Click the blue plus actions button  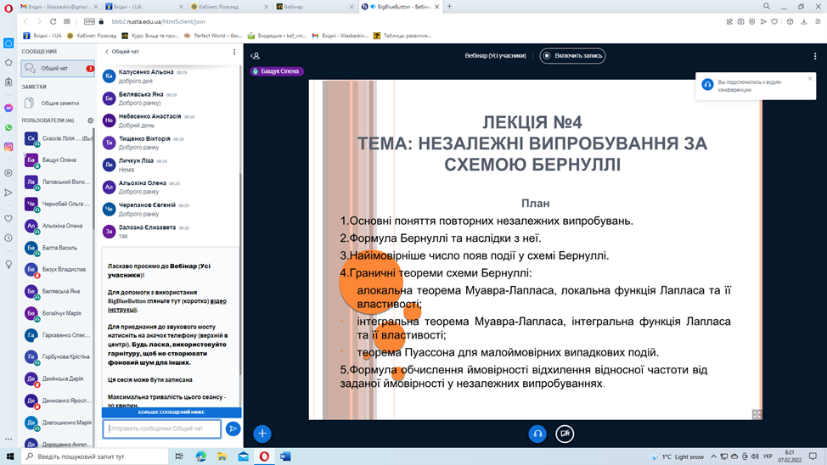point(262,433)
